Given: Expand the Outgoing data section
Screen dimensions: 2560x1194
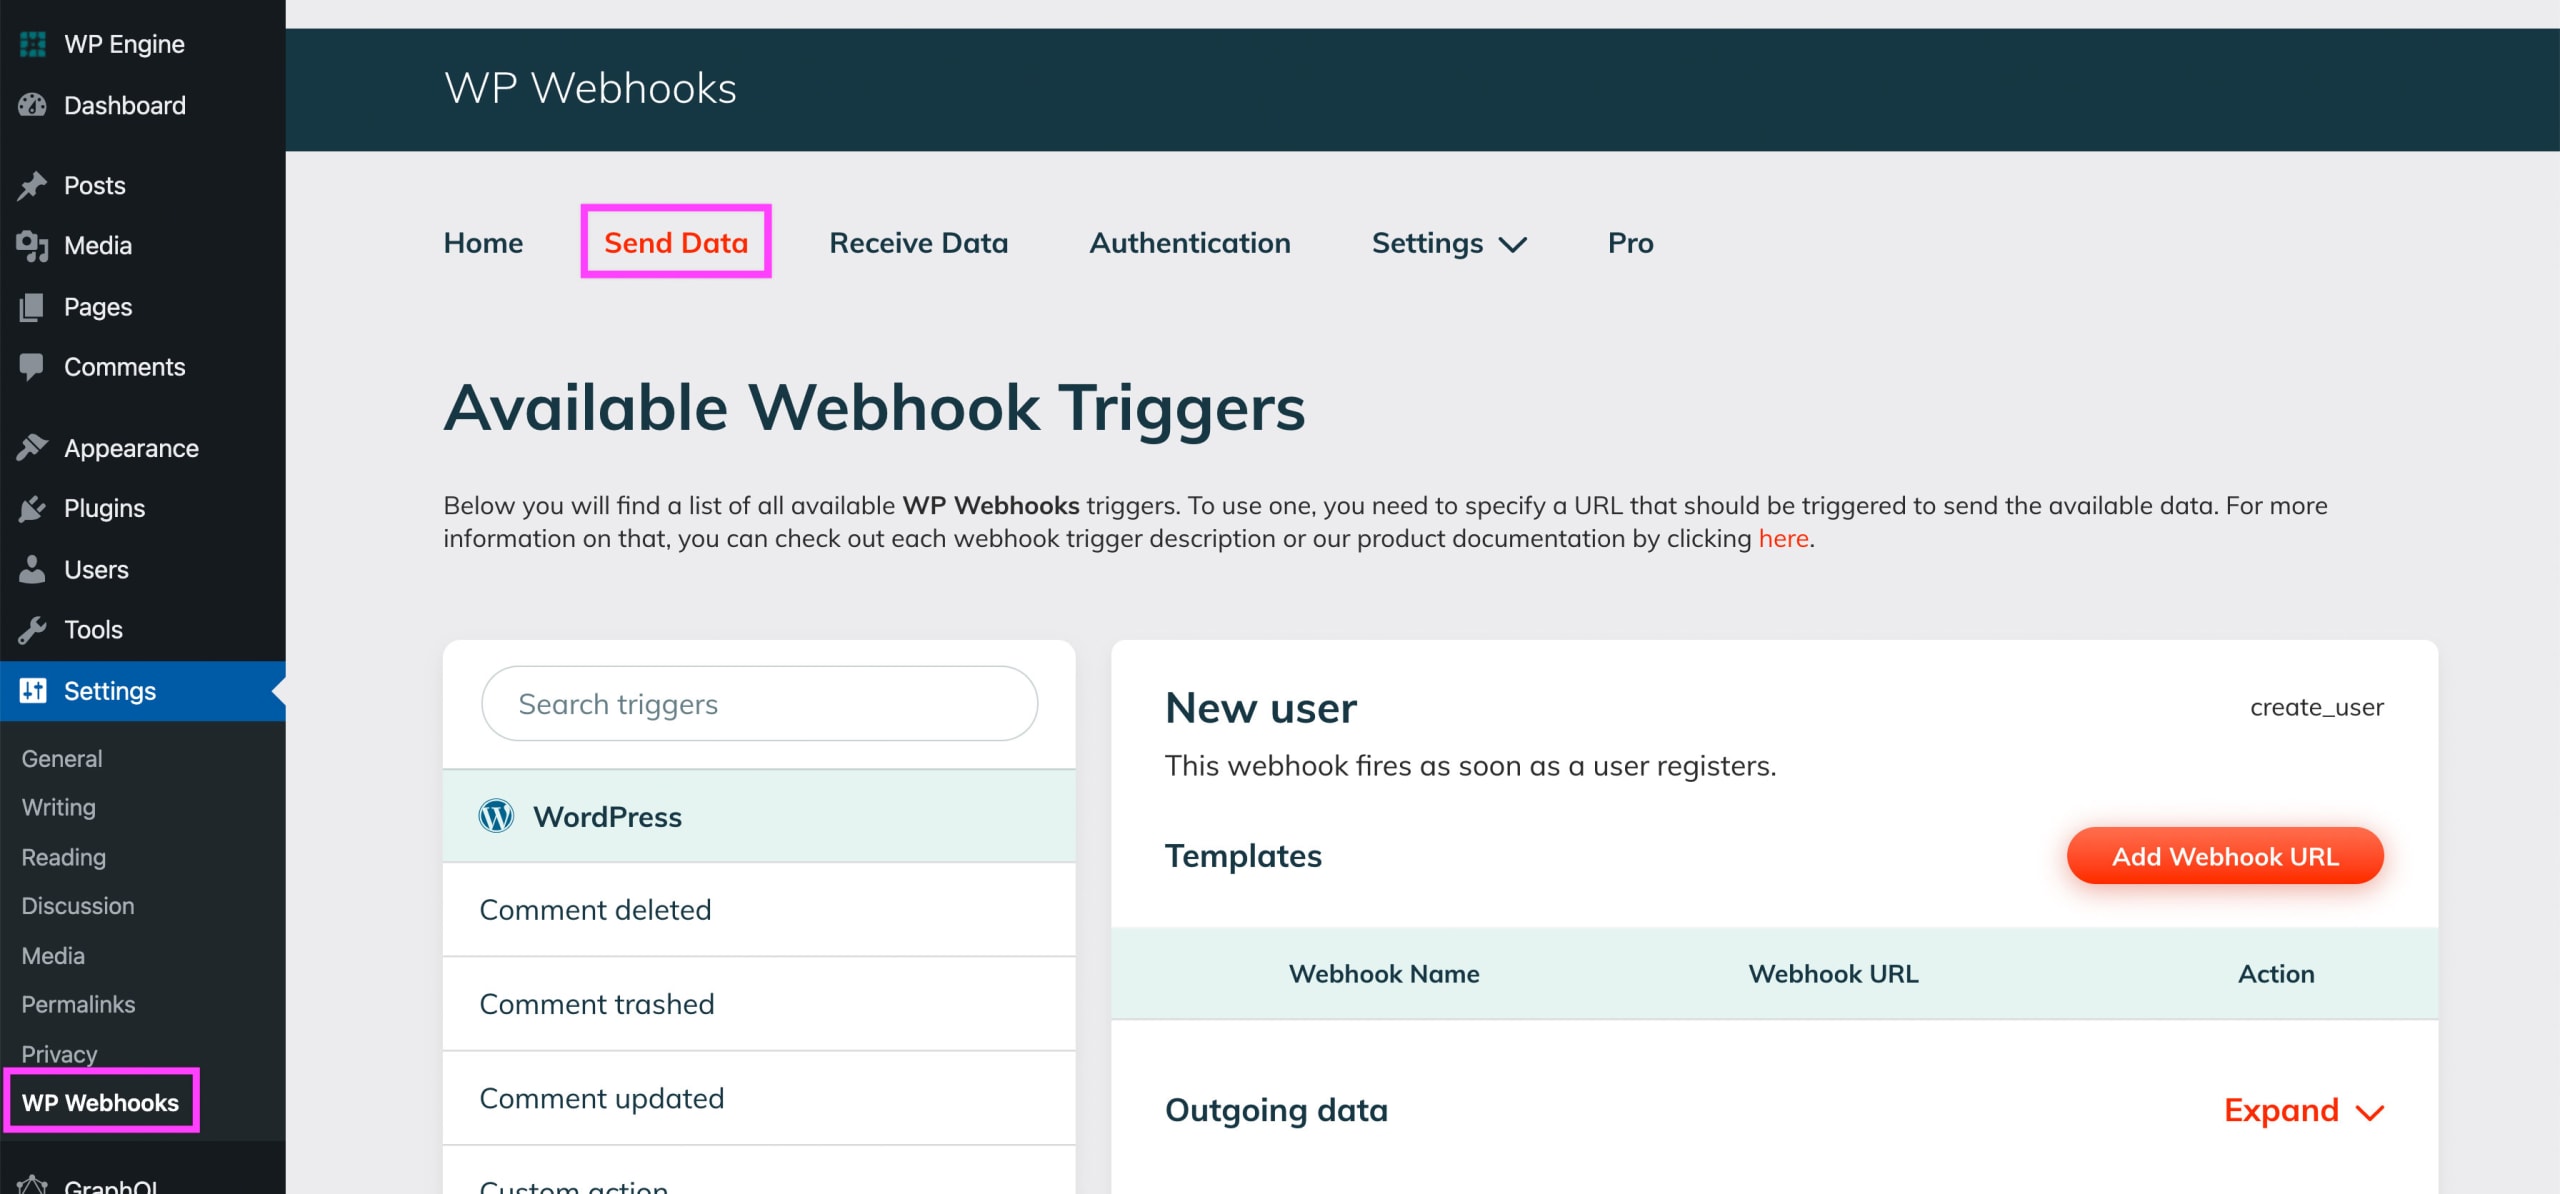Looking at the screenshot, I should click(2303, 1110).
